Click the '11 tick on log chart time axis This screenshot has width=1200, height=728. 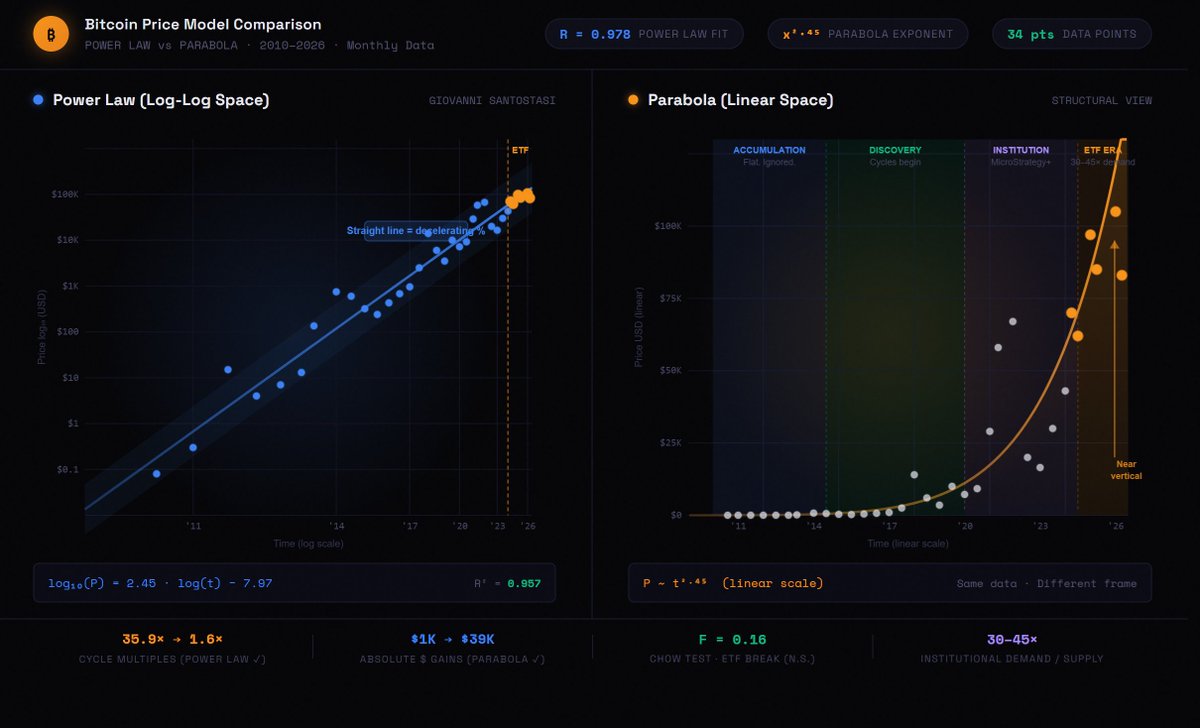click(x=193, y=525)
